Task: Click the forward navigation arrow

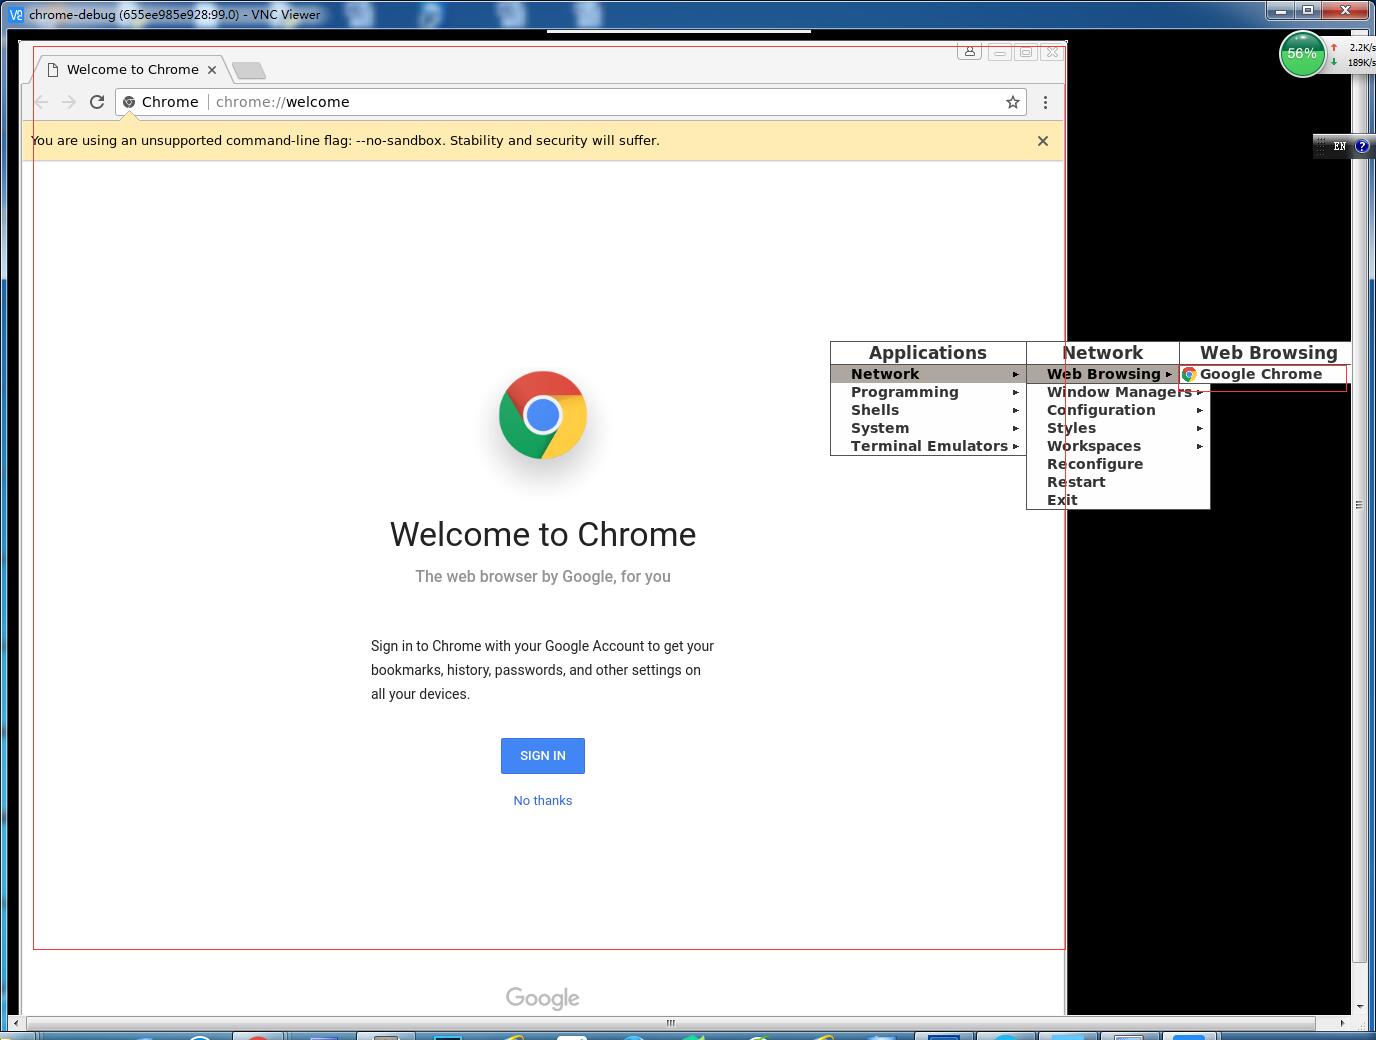Action: [69, 102]
